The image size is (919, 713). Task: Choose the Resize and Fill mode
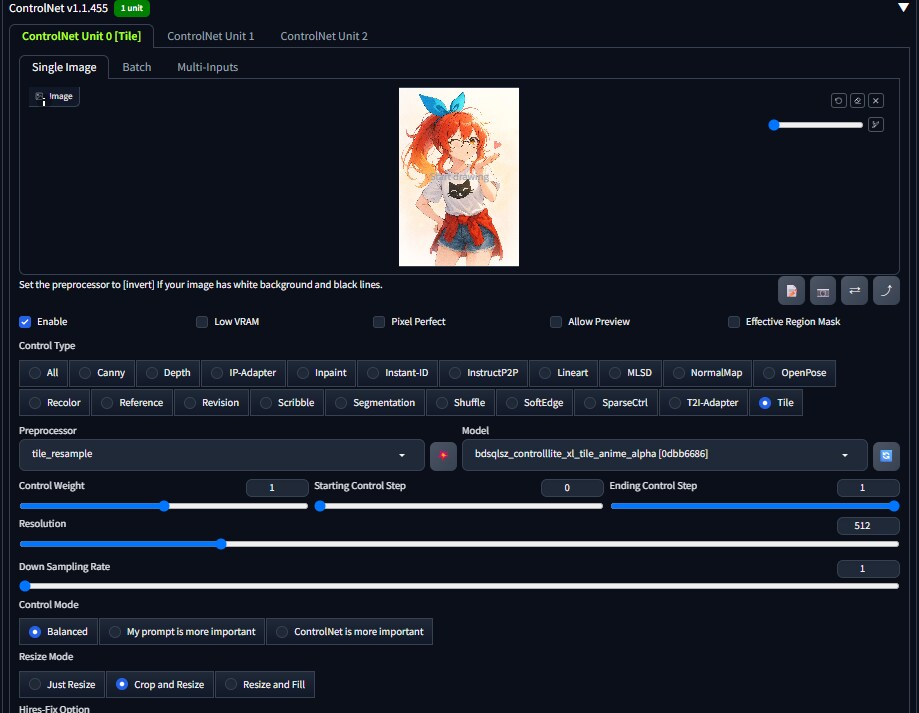(x=265, y=685)
